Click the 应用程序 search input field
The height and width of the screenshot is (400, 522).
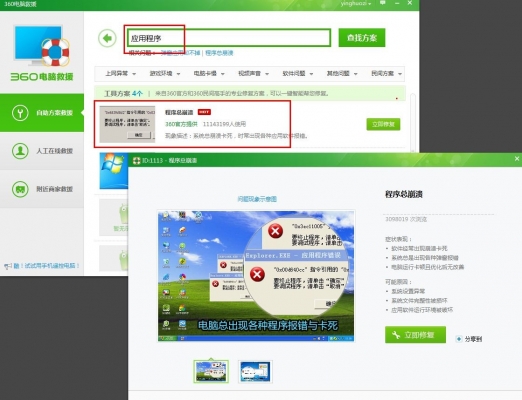coord(229,38)
